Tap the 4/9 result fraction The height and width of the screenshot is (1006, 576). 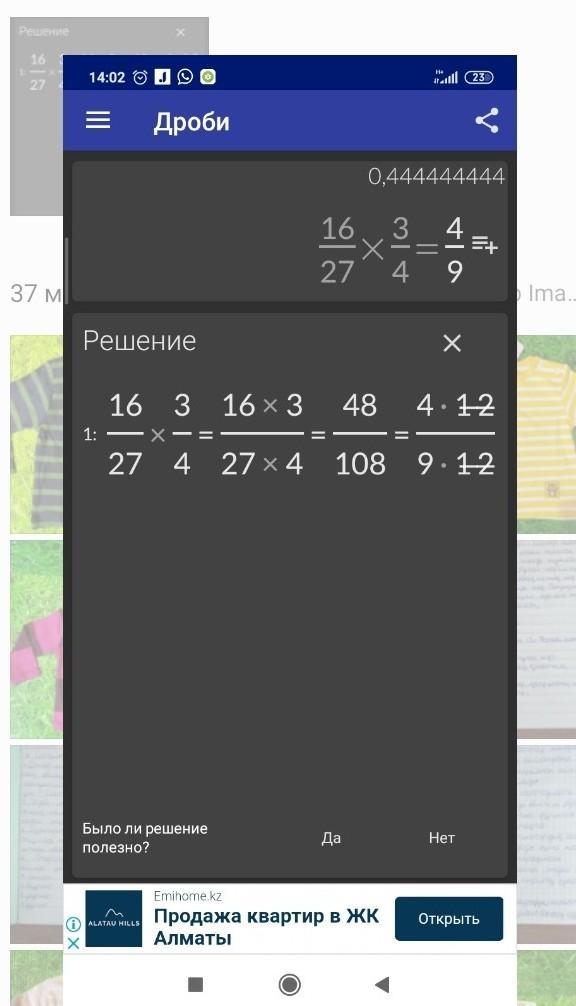455,250
